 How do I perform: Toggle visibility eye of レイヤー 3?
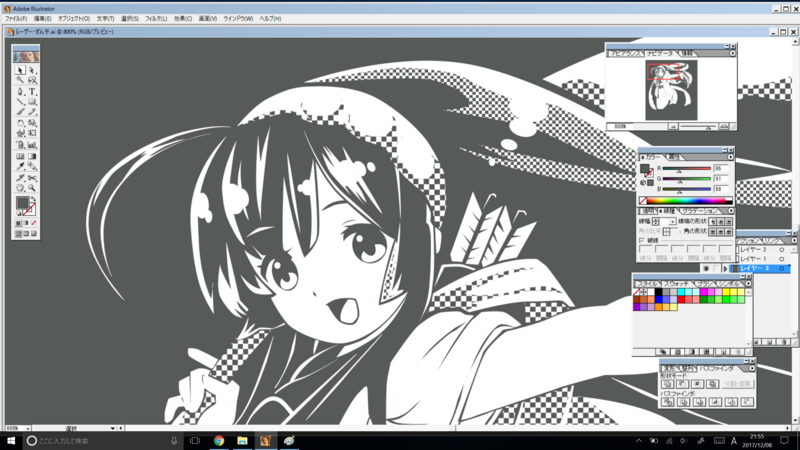coord(706,268)
